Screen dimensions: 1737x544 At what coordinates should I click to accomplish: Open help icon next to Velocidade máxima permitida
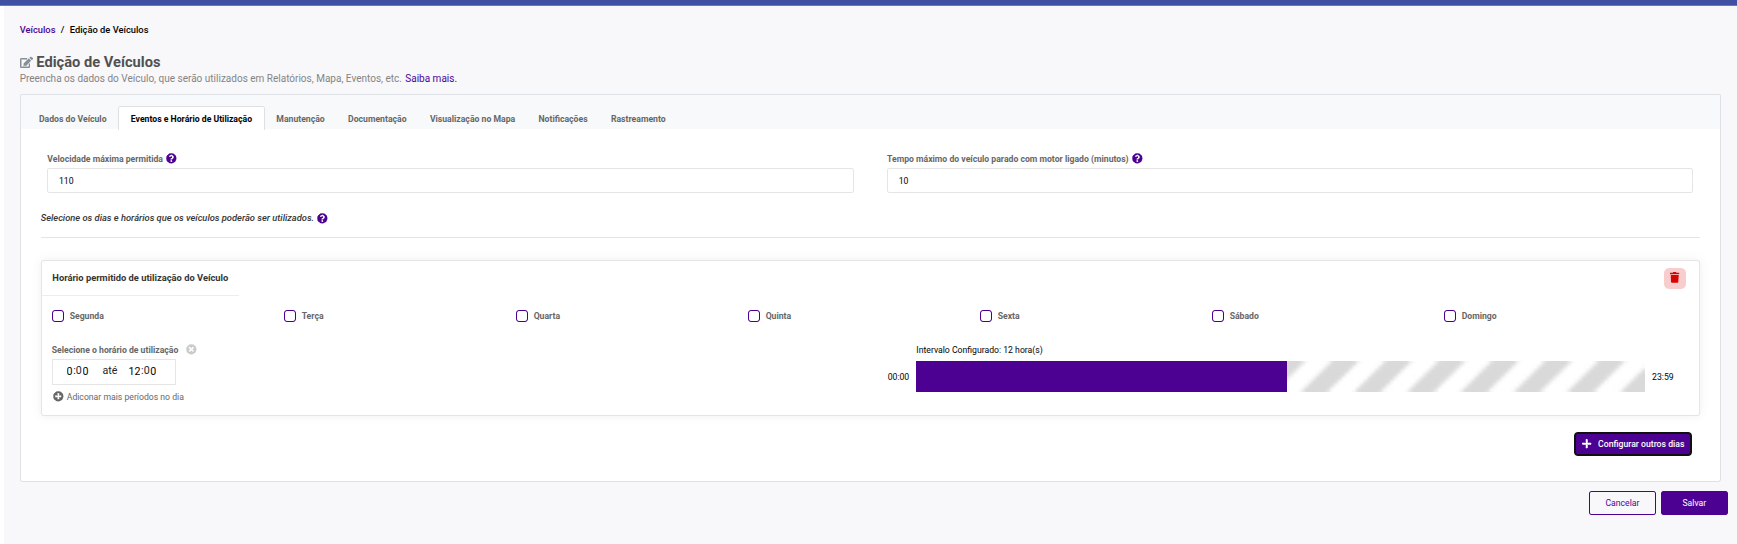pos(171,158)
